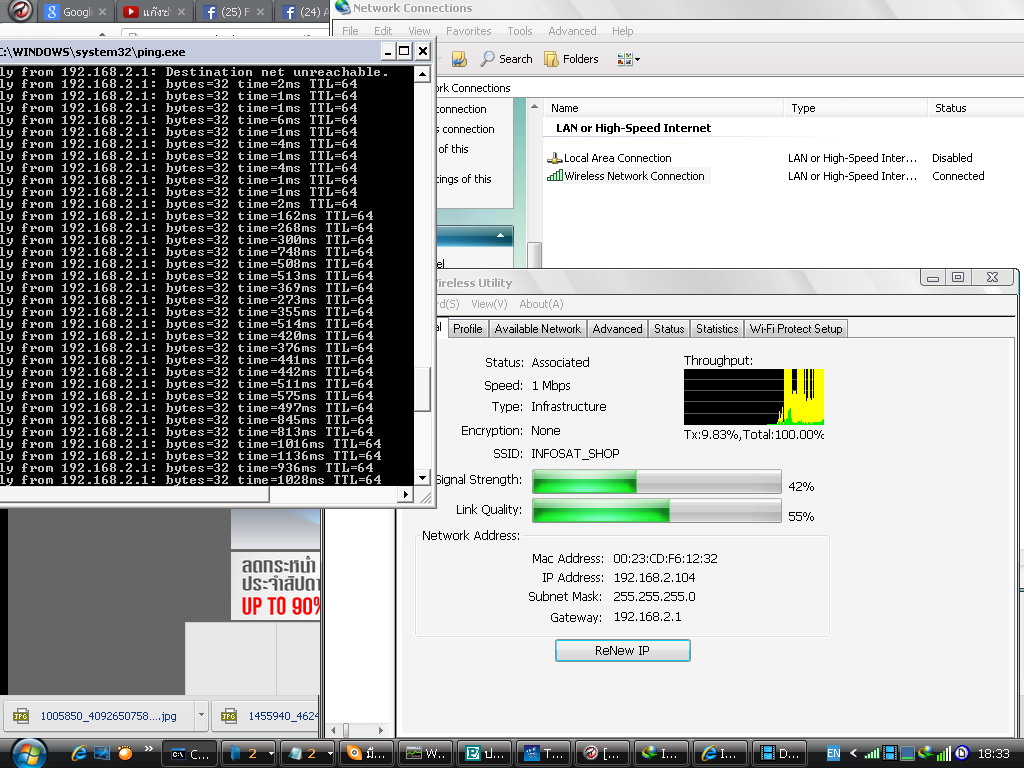Switch to the Status tab
Image resolution: width=1024 pixels, height=768 pixels.
(x=669, y=328)
